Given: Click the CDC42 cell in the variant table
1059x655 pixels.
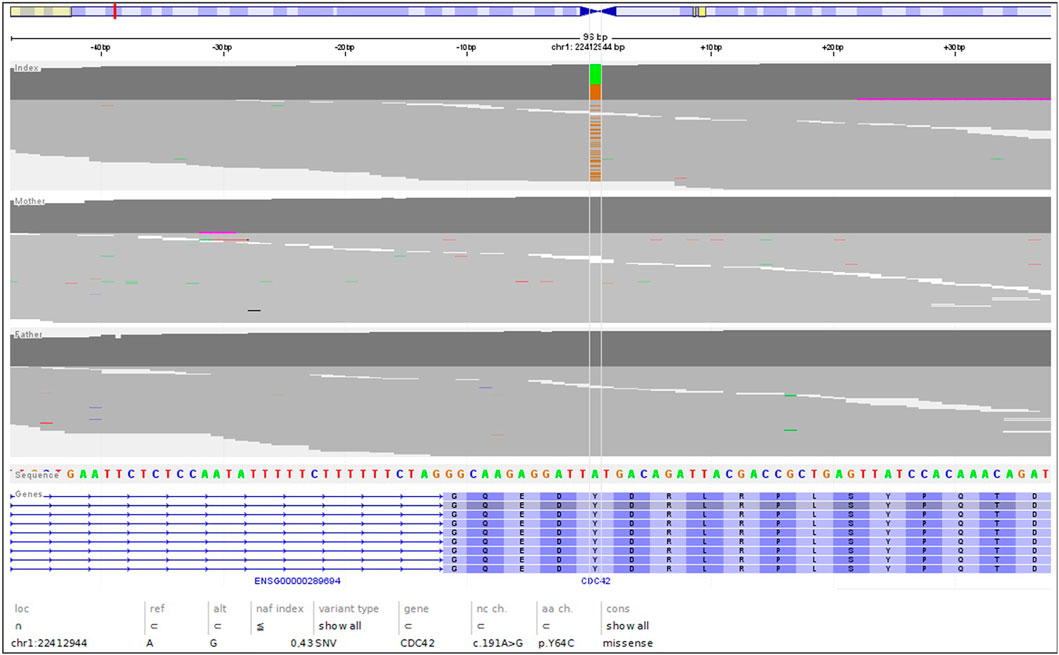Looking at the screenshot, I should click(x=417, y=643).
